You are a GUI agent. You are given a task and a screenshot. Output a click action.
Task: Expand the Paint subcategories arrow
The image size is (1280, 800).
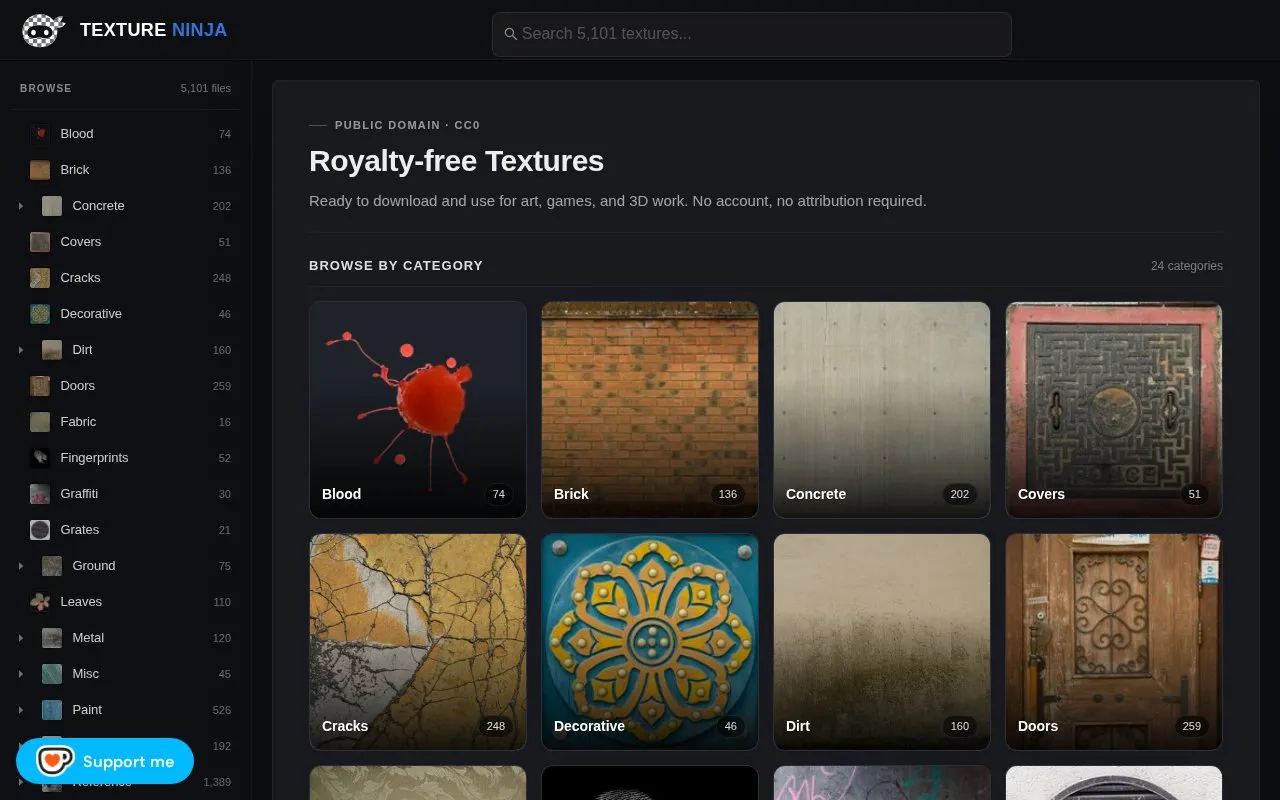coord(21,709)
